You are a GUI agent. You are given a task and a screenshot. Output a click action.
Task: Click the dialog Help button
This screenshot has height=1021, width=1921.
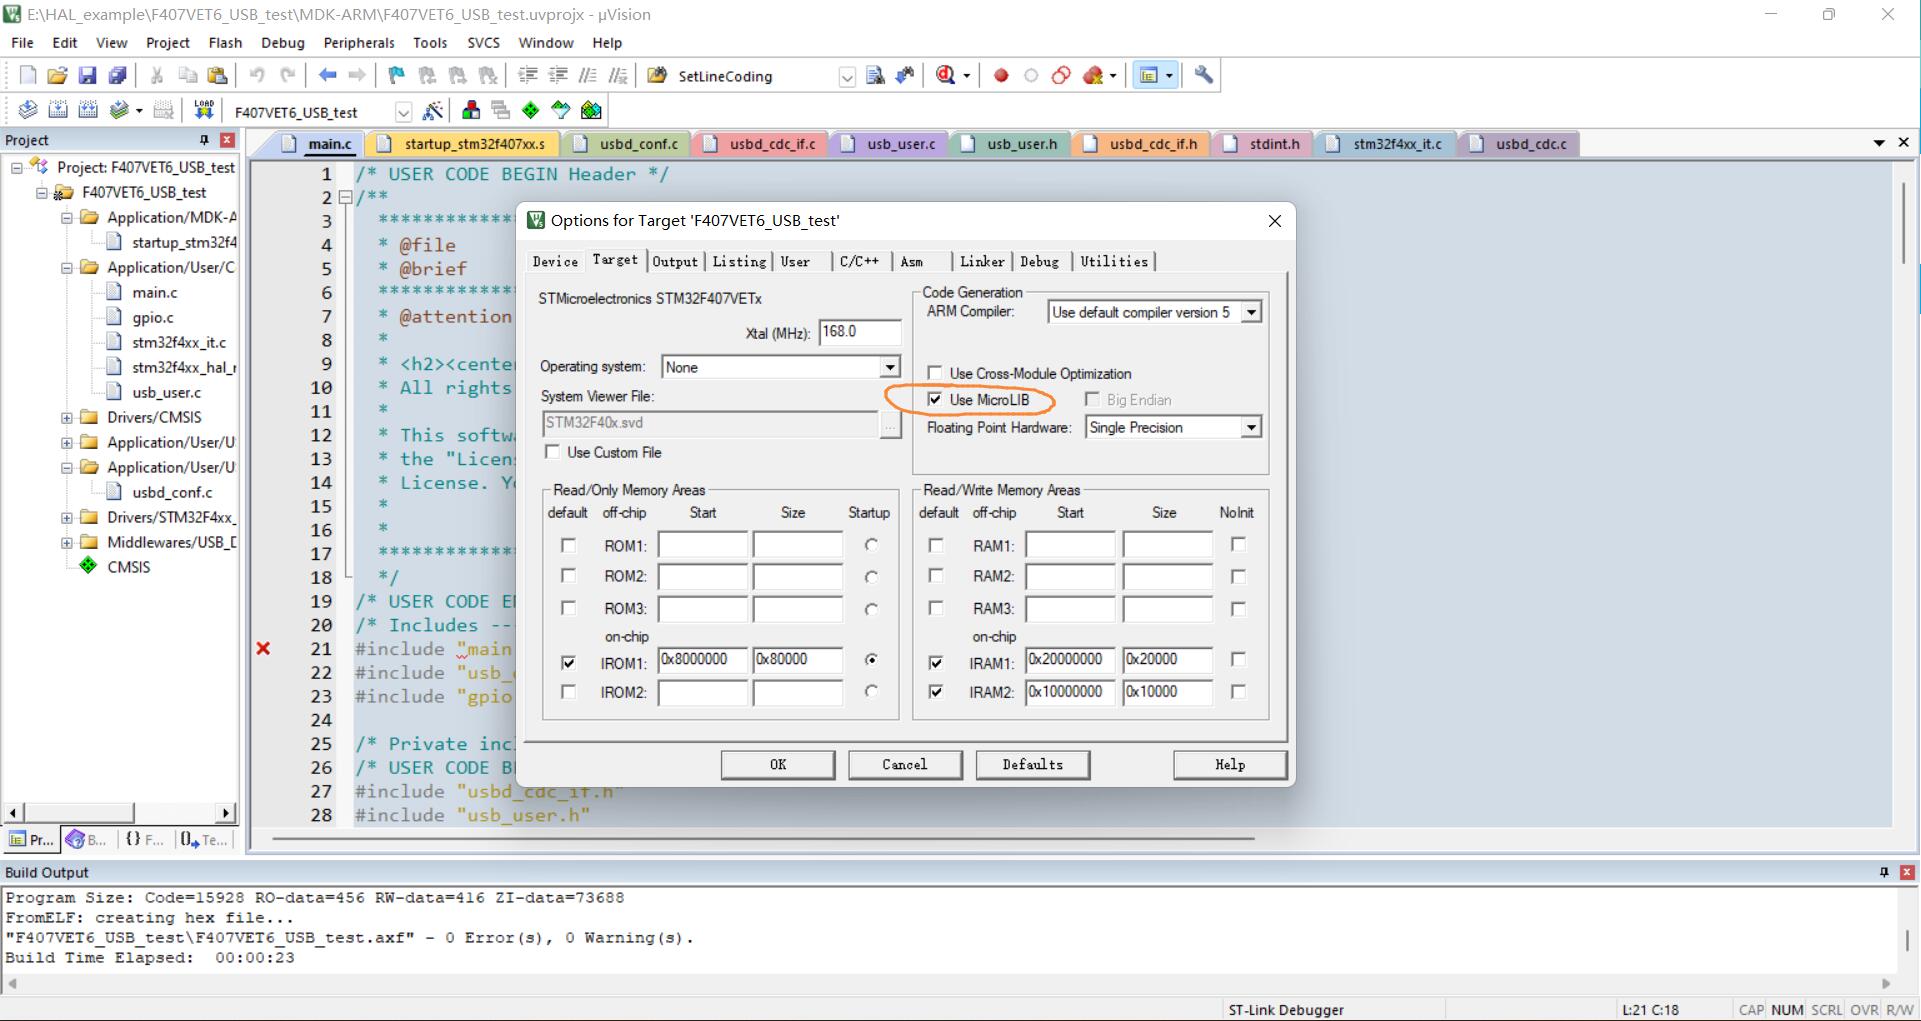point(1230,764)
